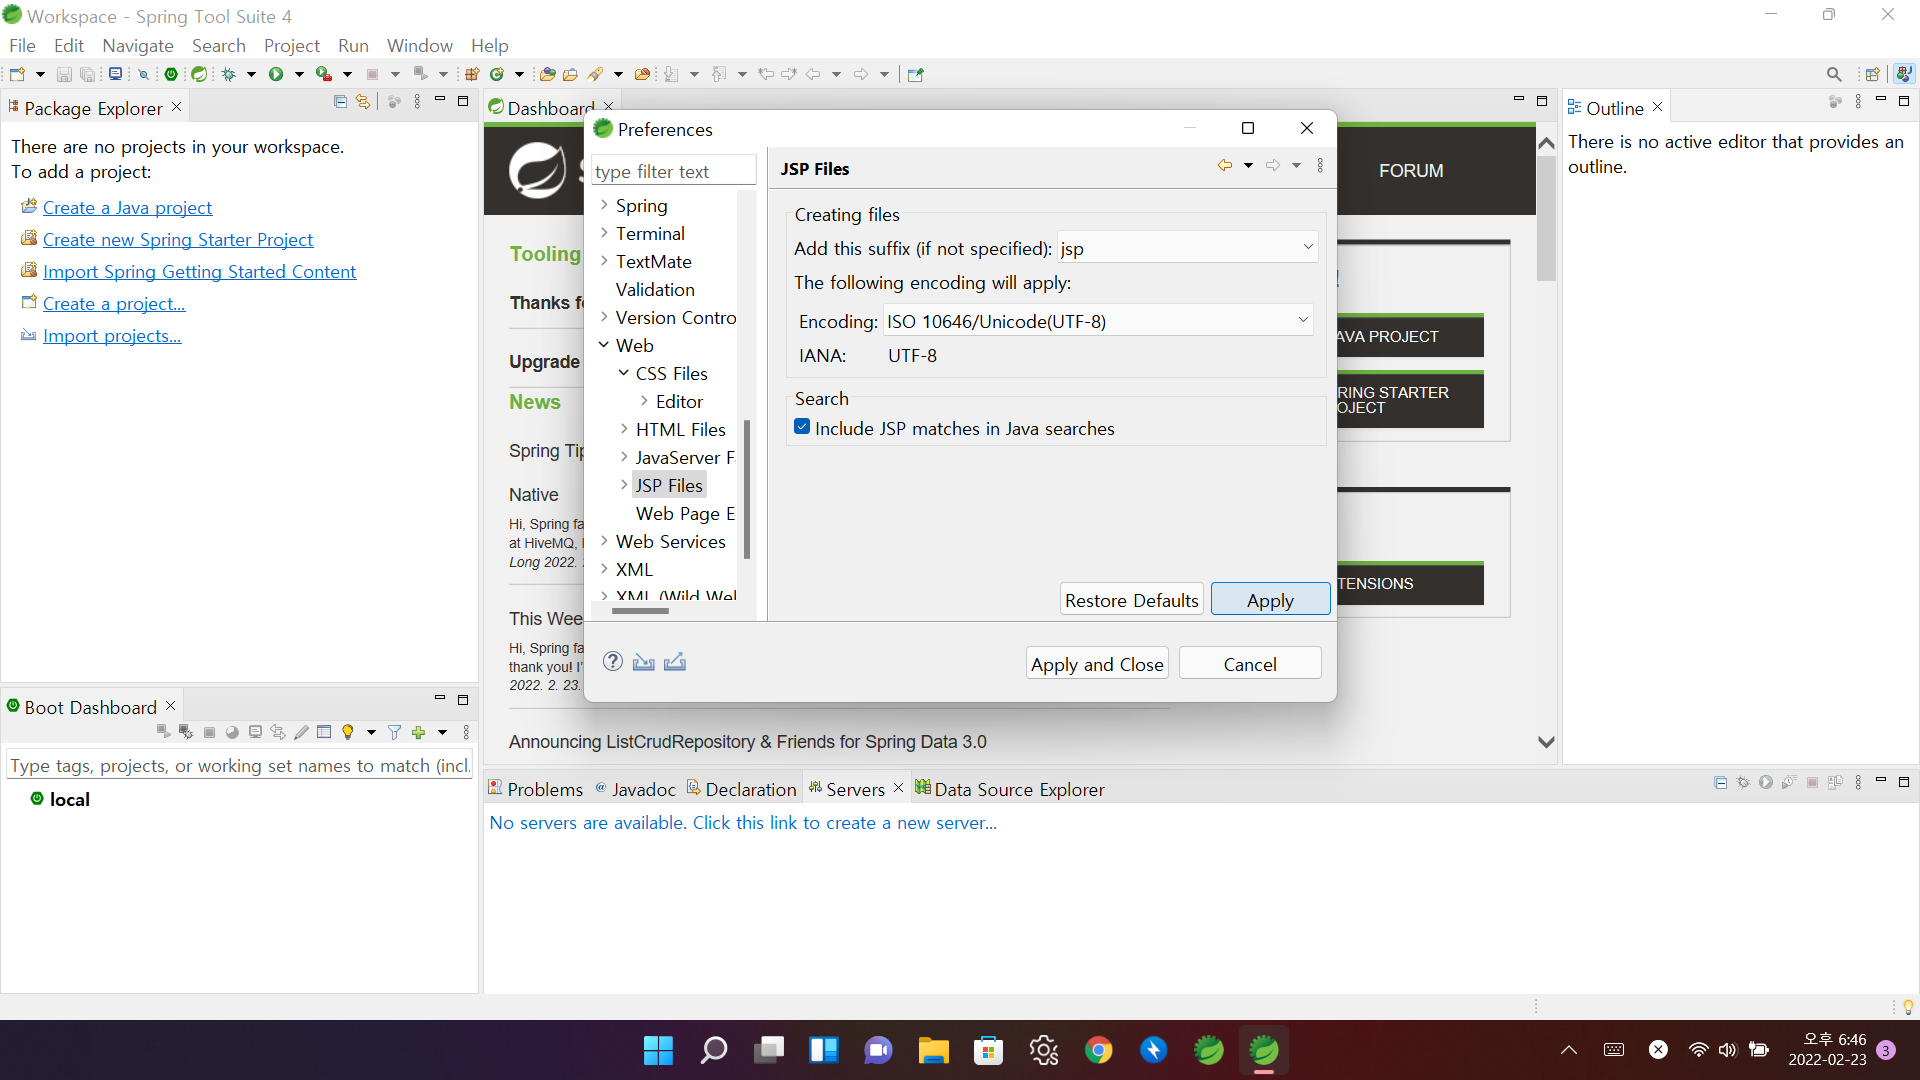1920x1080 pixels.
Task: Open the Encoding dropdown list
Action: click(x=1302, y=320)
